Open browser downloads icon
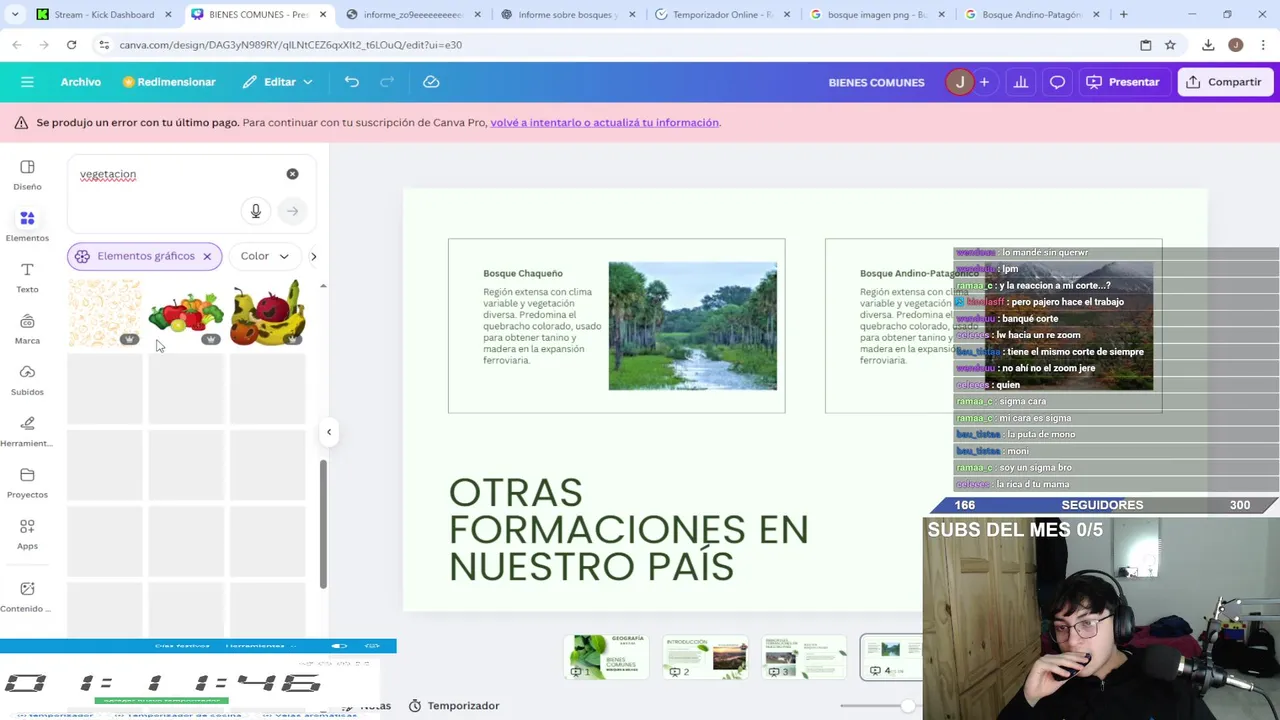This screenshot has width=1280, height=720. (x=1208, y=45)
